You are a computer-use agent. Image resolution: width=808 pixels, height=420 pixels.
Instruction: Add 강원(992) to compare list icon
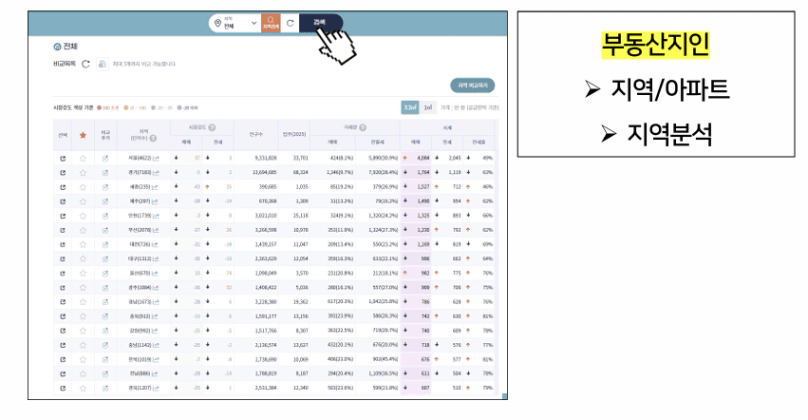click(105, 330)
